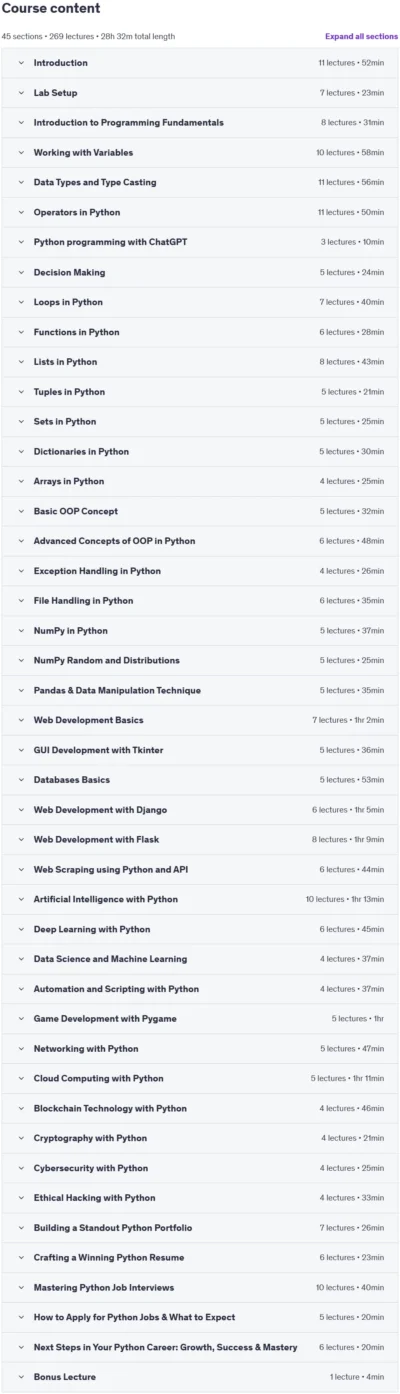The height and width of the screenshot is (1394, 400).
Task: Expand the Introduction section chevron
Action: pos(20,63)
